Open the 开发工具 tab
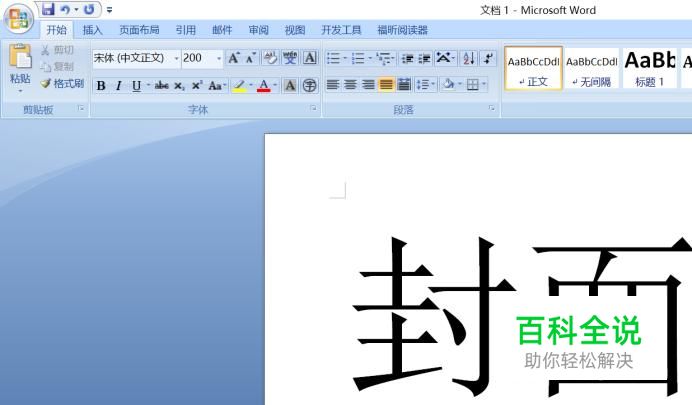The image size is (692, 405). tap(341, 30)
